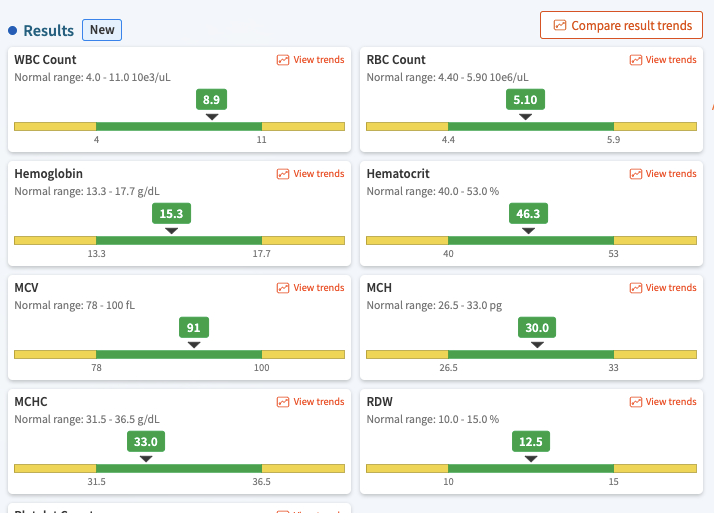Click Normal range 40.0 - 53.0 % text
The height and width of the screenshot is (513, 714).
pos(433,192)
